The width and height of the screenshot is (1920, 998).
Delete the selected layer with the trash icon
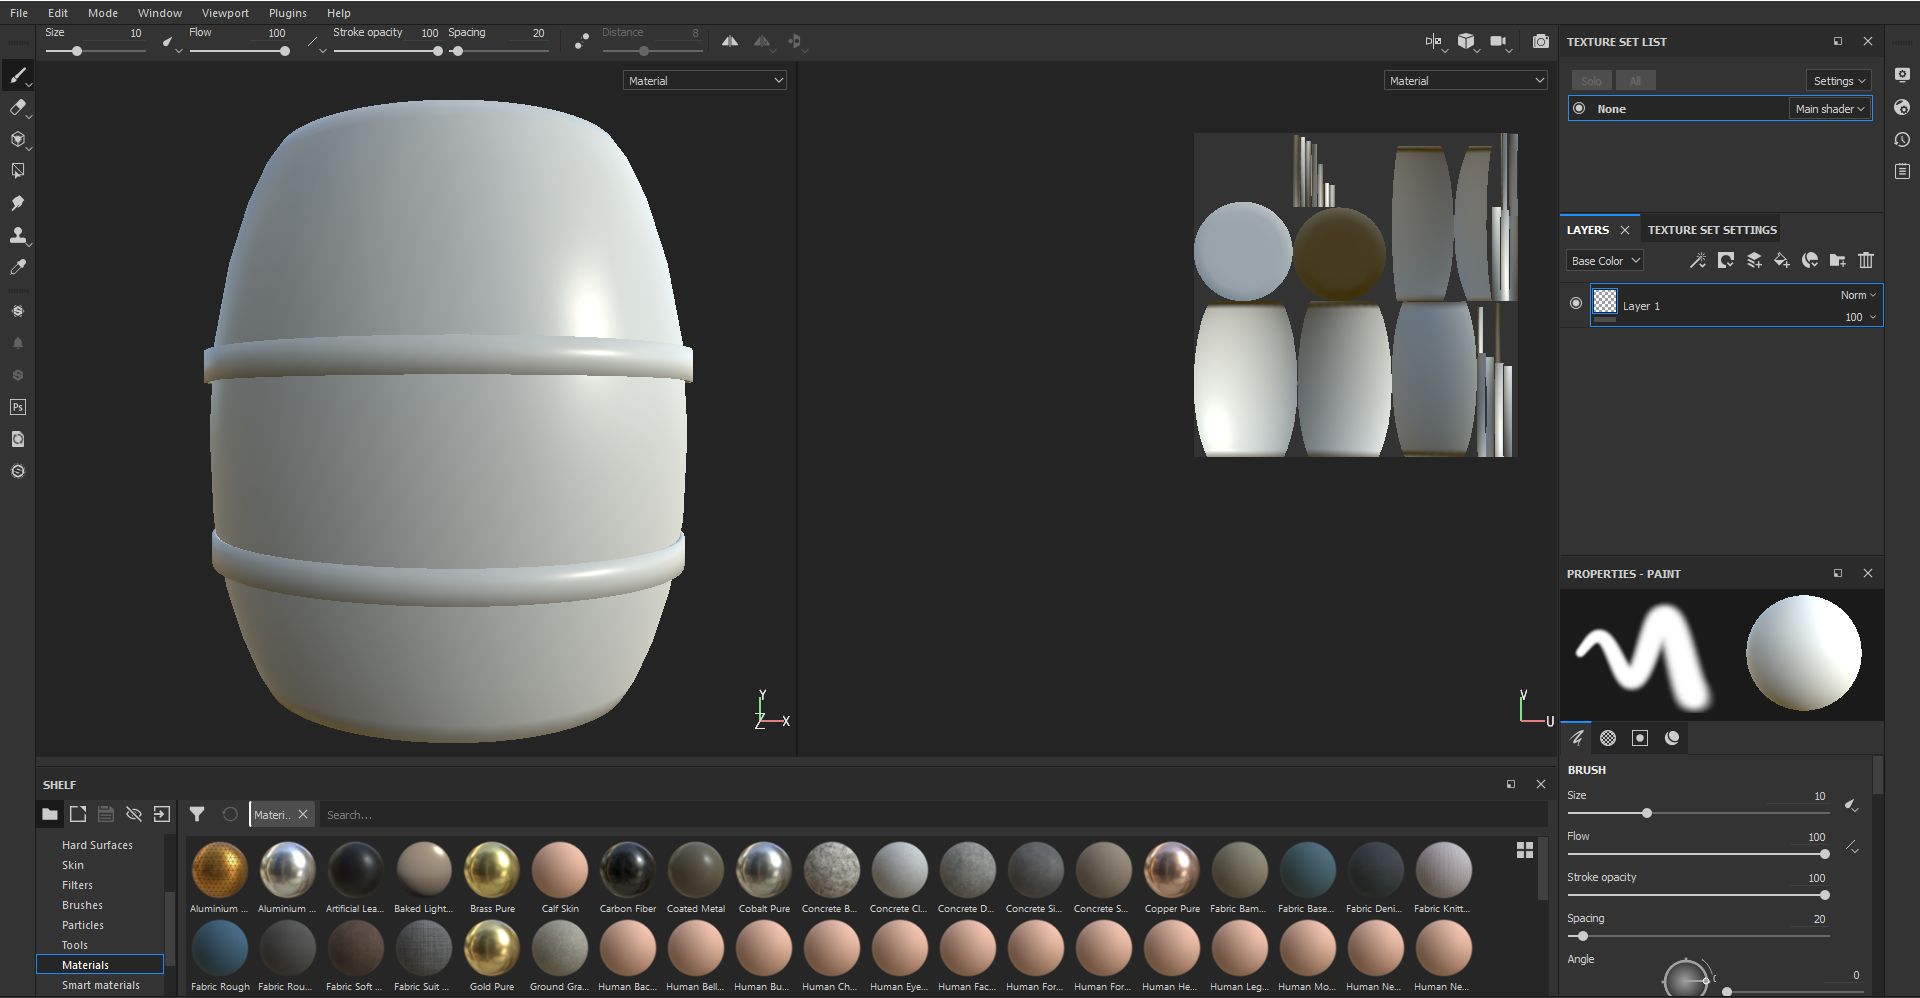pyautogui.click(x=1866, y=260)
